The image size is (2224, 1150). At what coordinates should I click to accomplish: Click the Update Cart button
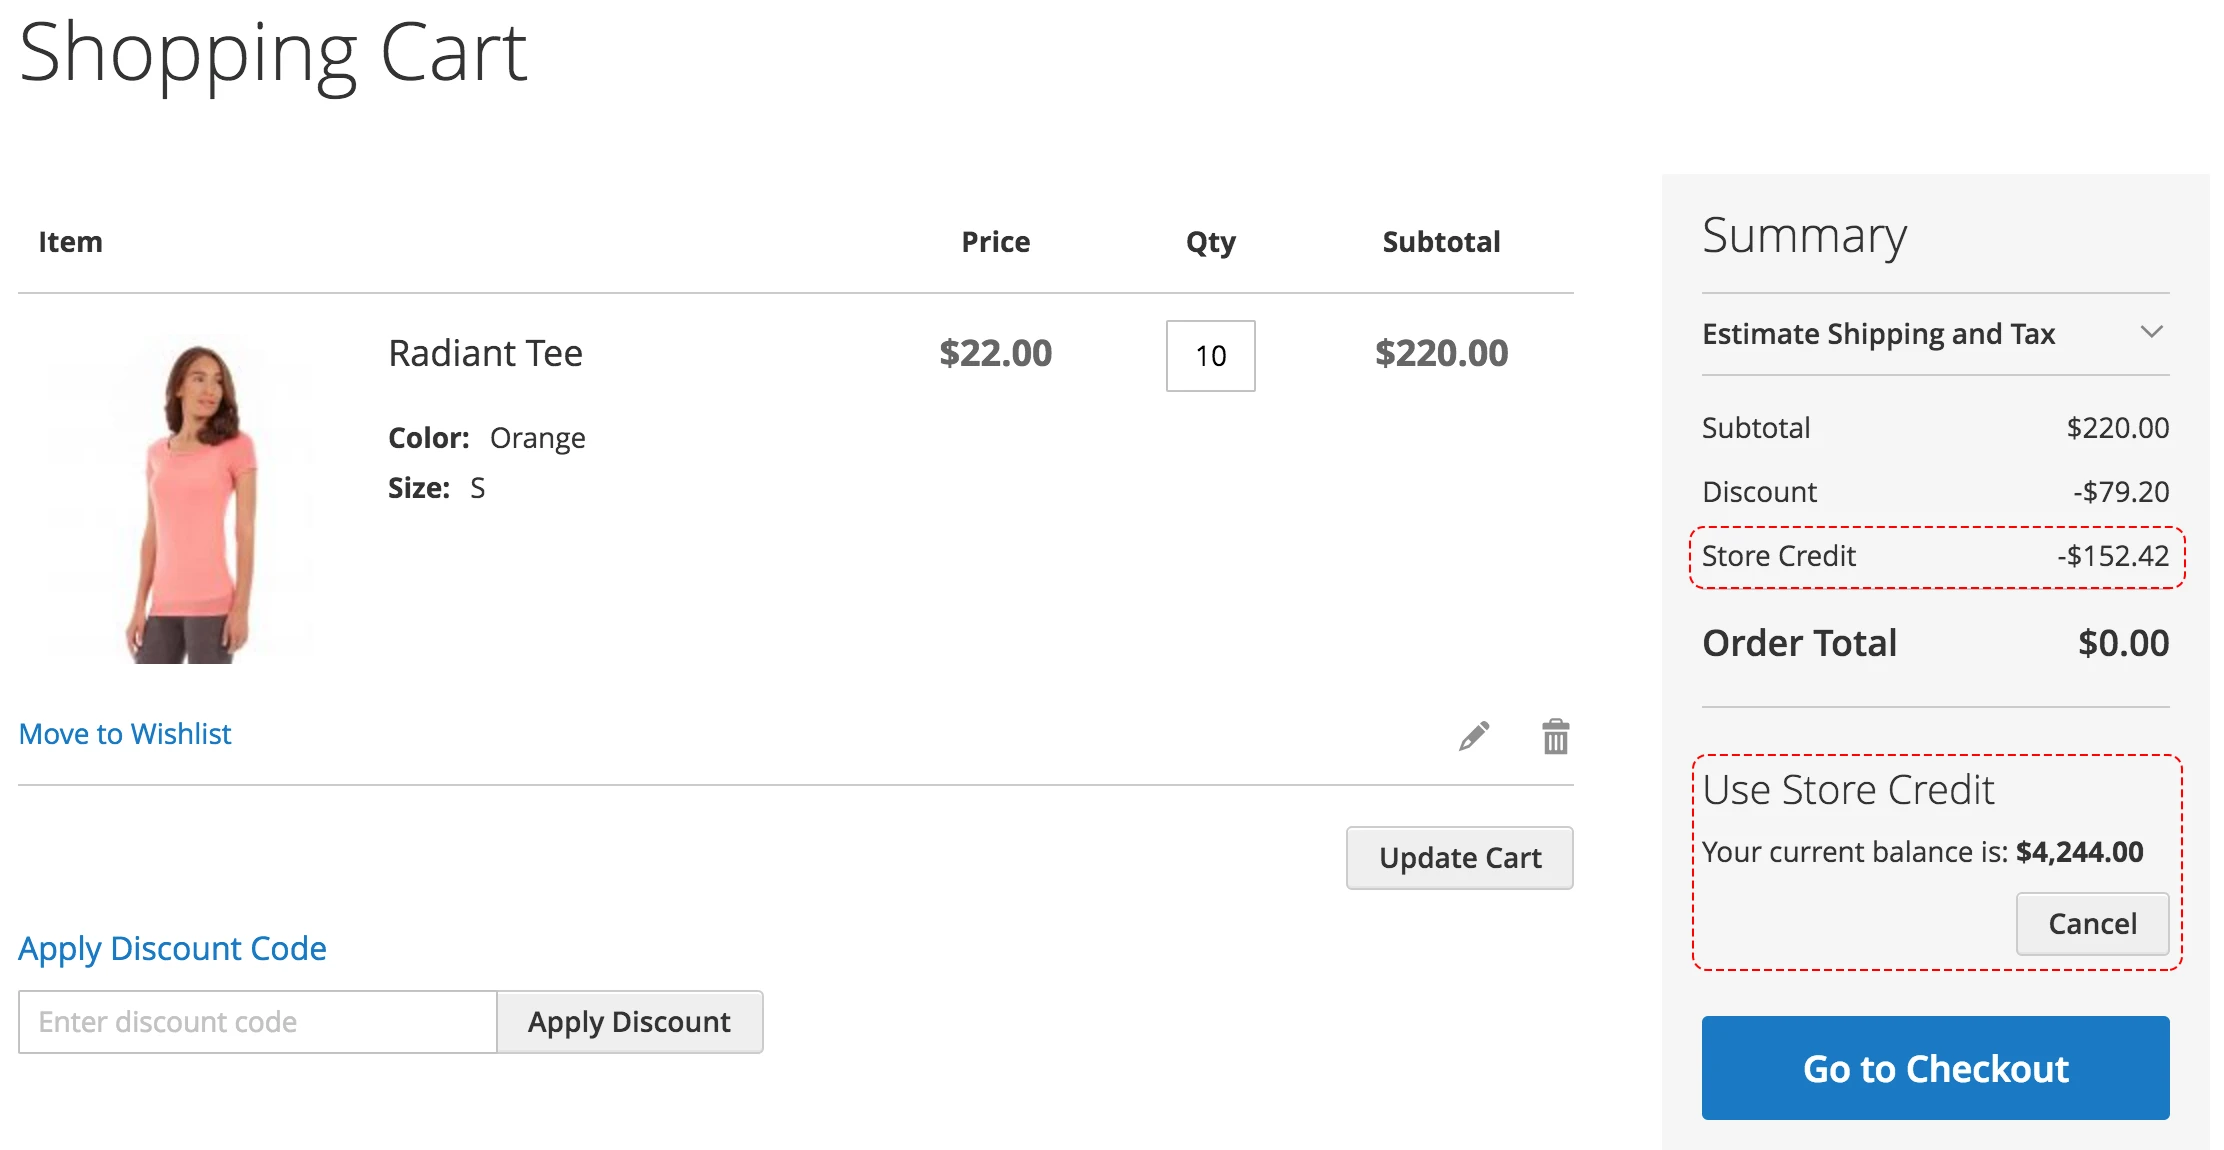pos(1460,857)
